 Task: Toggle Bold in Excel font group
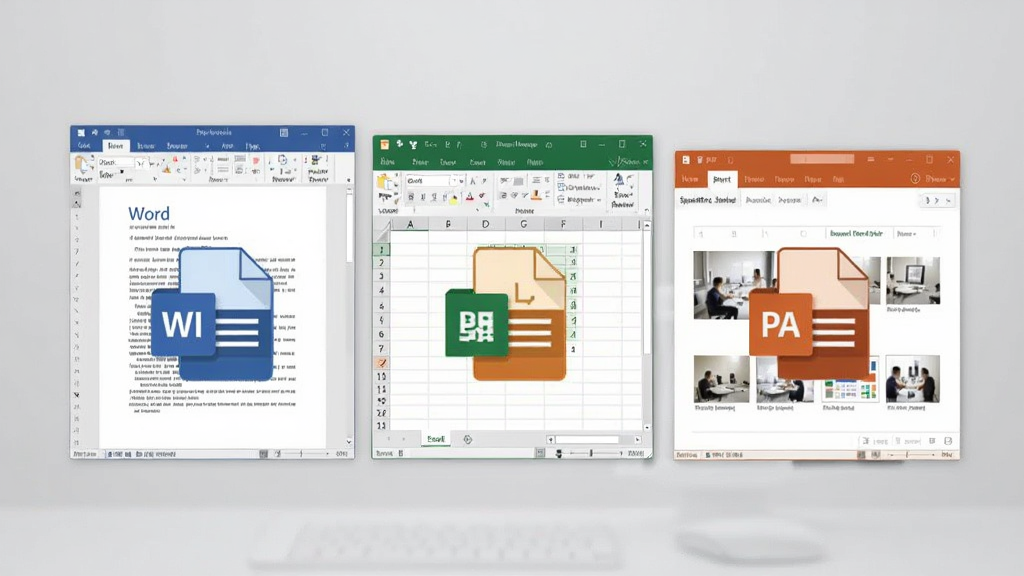[x=411, y=197]
